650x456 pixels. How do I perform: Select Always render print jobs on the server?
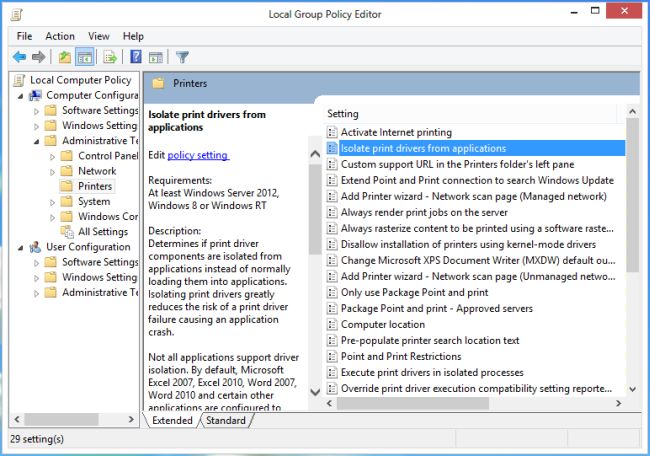(x=424, y=212)
